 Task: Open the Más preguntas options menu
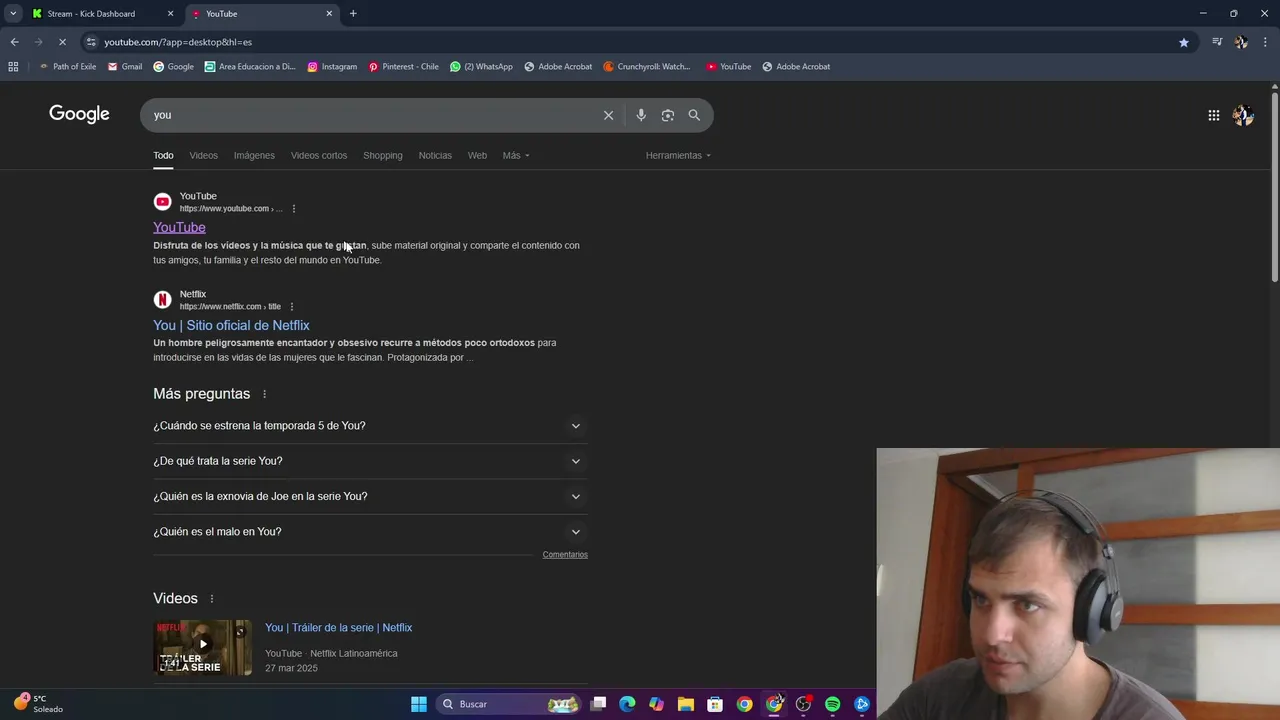tap(264, 394)
